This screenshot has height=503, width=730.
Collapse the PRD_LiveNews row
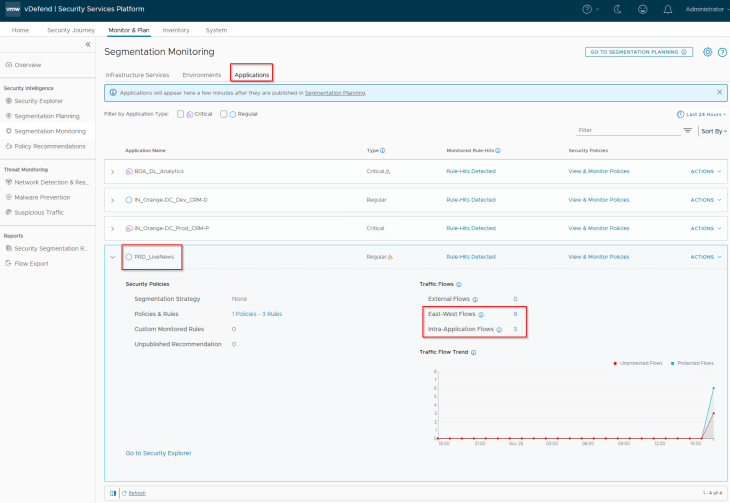click(x=112, y=257)
